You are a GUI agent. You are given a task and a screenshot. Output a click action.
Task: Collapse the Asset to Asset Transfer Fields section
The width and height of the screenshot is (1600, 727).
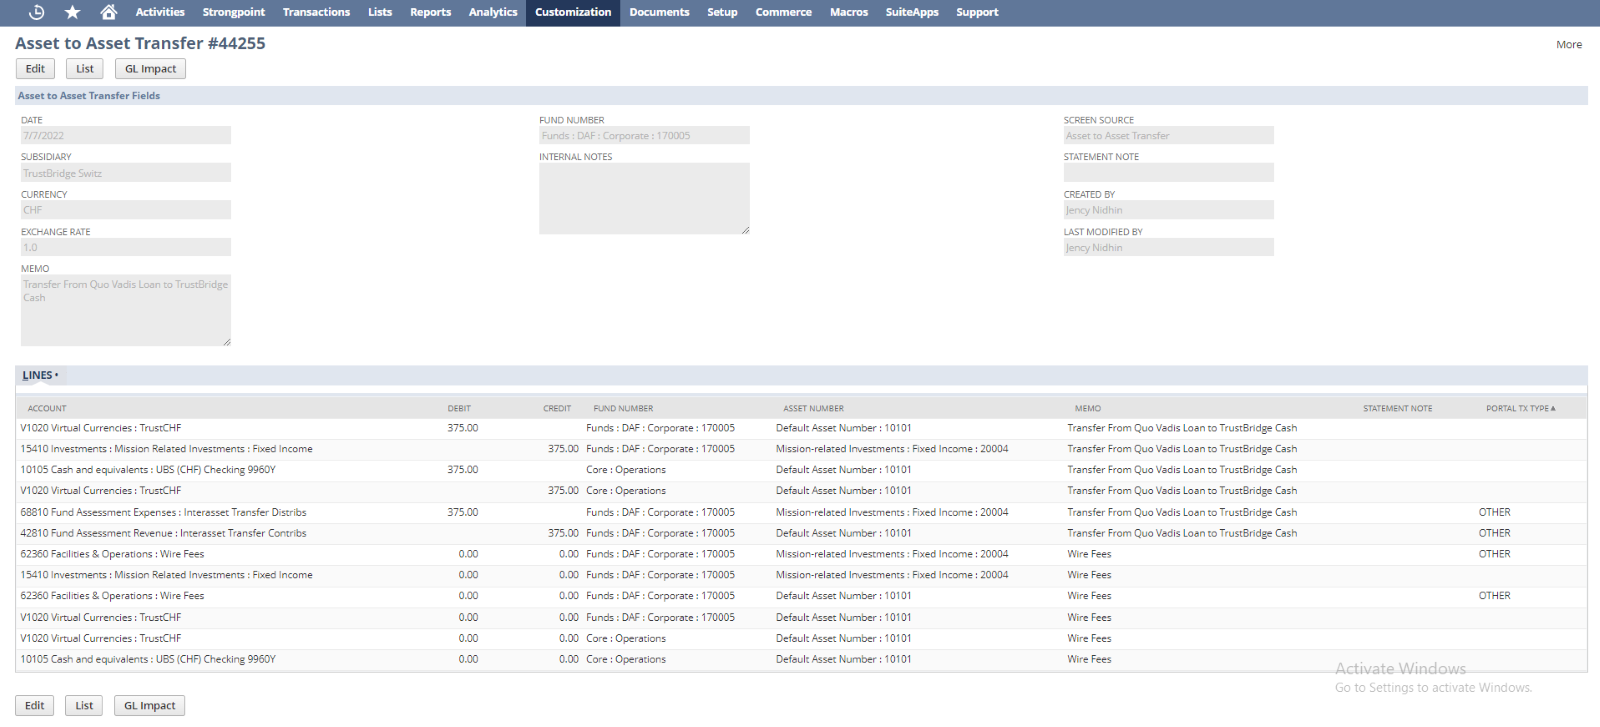[x=89, y=96]
